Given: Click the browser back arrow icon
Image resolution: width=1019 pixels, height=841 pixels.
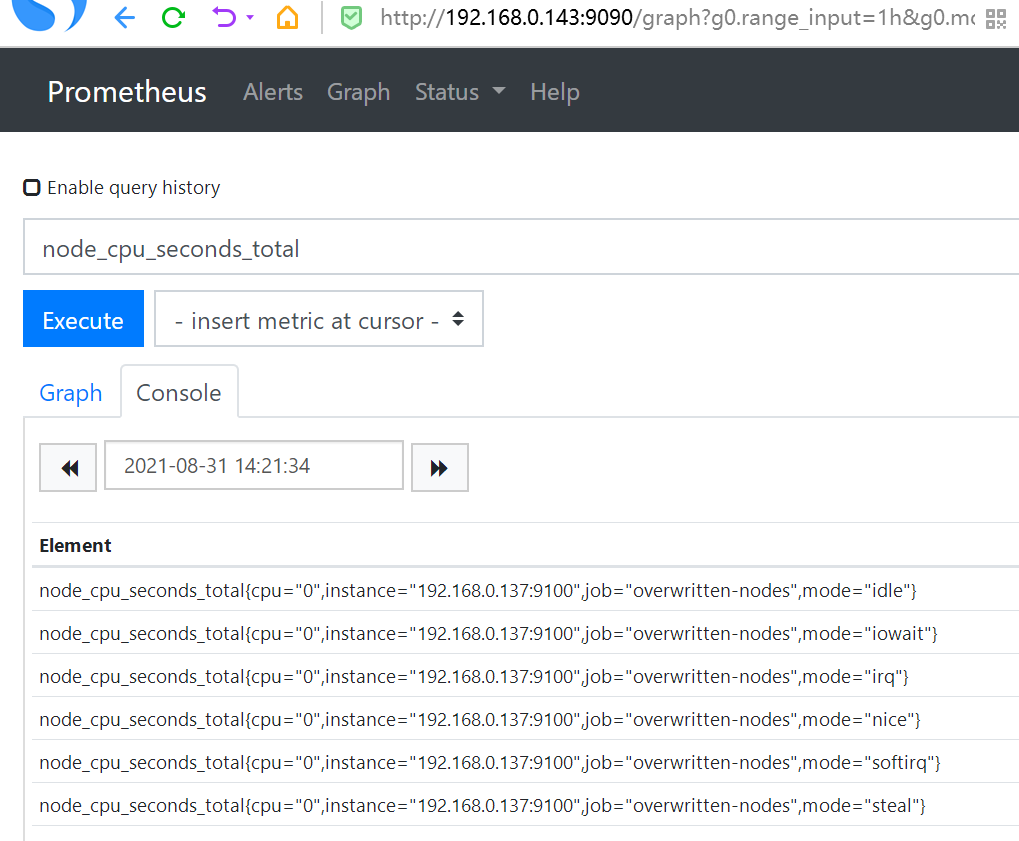Looking at the screenshot, I should 124,18.
